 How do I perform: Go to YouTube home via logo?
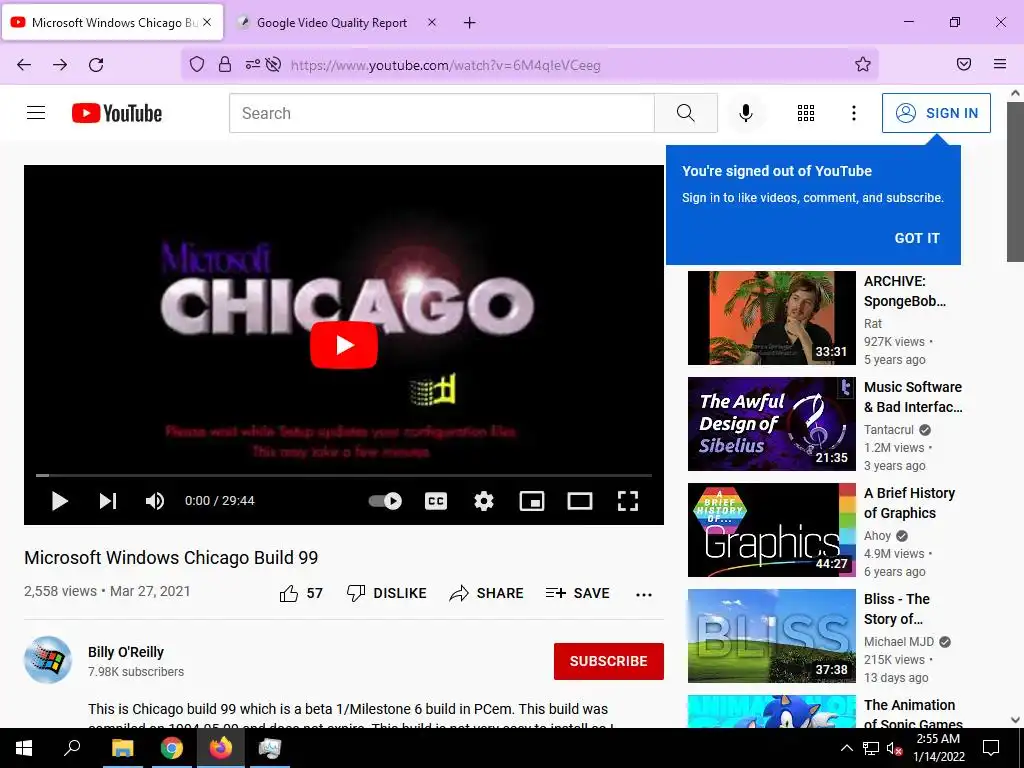tap(117, 113)
